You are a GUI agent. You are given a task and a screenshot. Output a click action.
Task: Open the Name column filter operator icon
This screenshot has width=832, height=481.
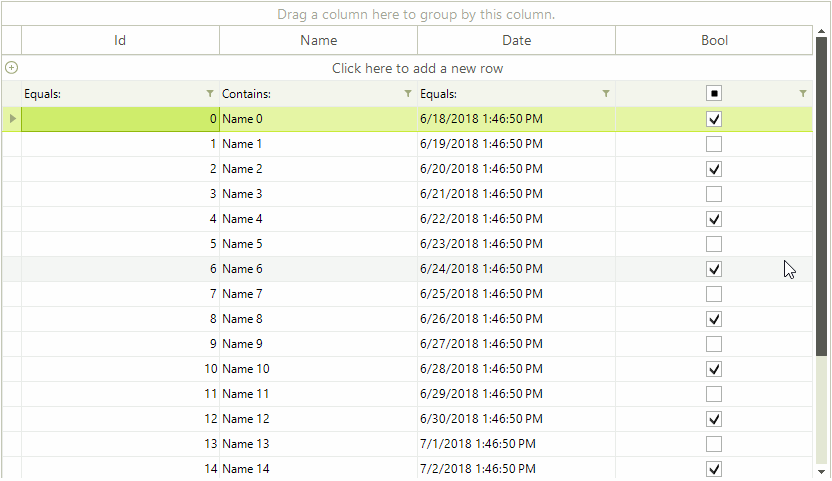point(408,93)
